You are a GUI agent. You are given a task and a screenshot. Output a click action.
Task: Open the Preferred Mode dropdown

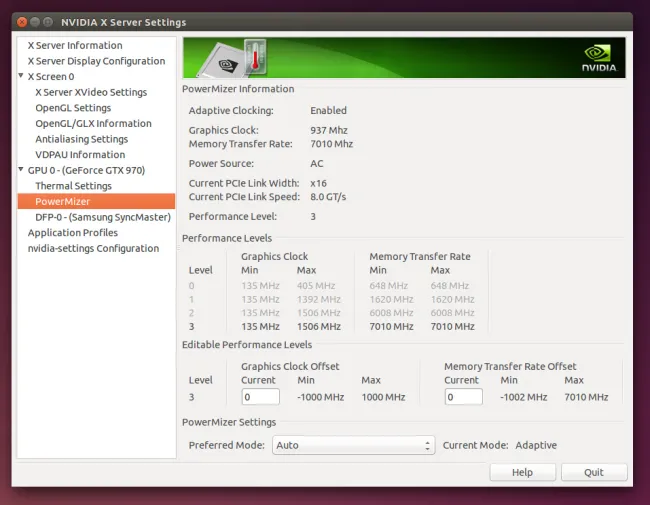(x=353, y=445)
